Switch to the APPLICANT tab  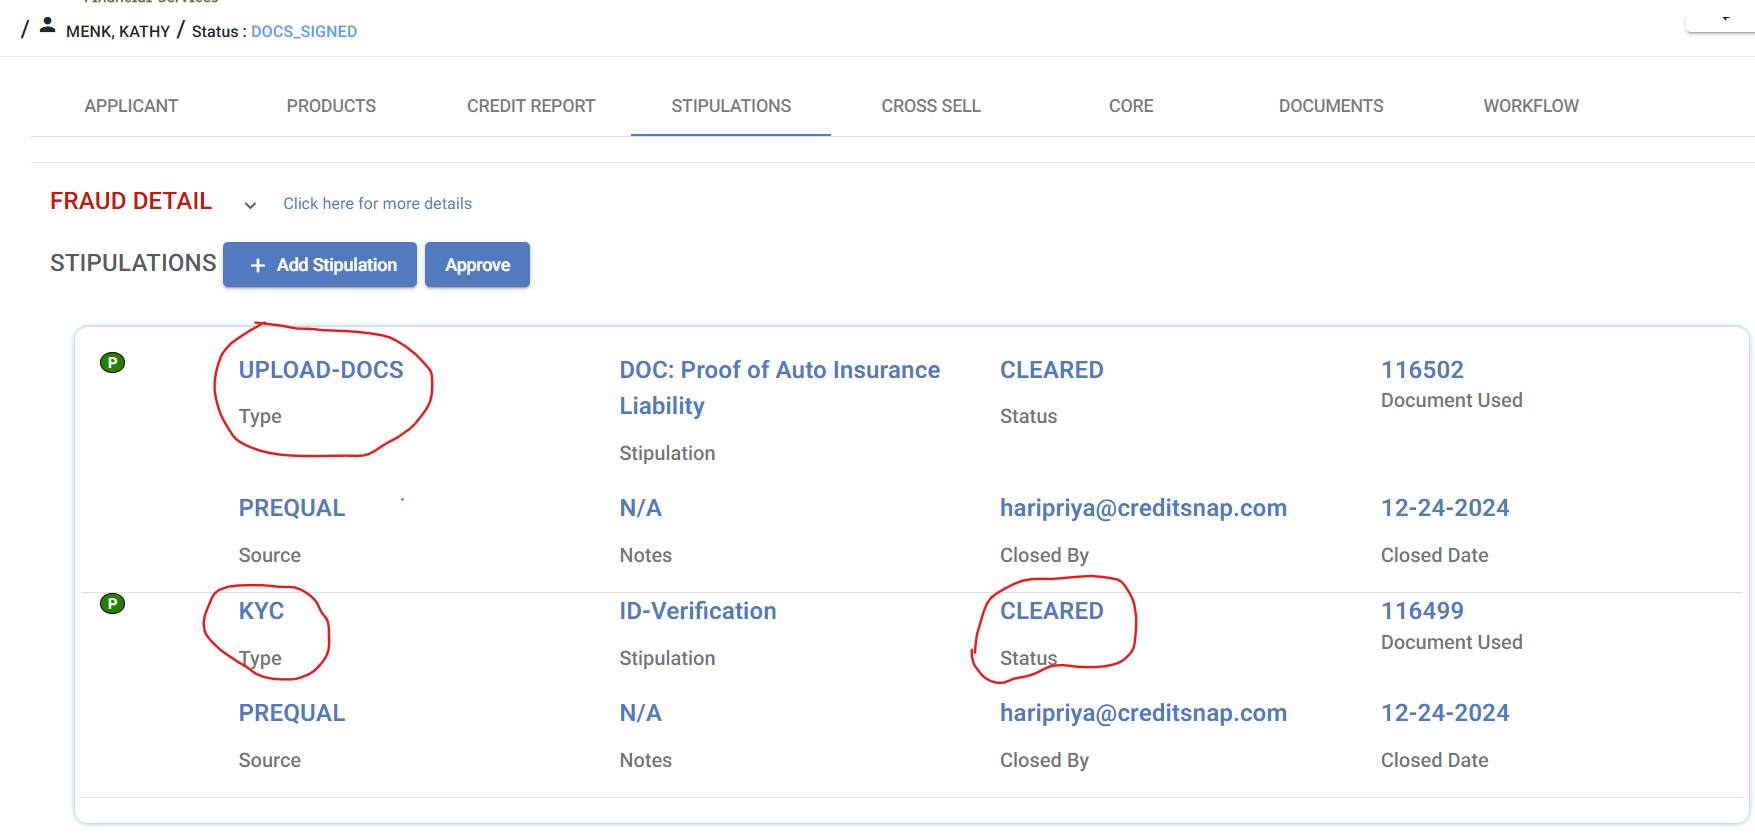pos(131,106)
